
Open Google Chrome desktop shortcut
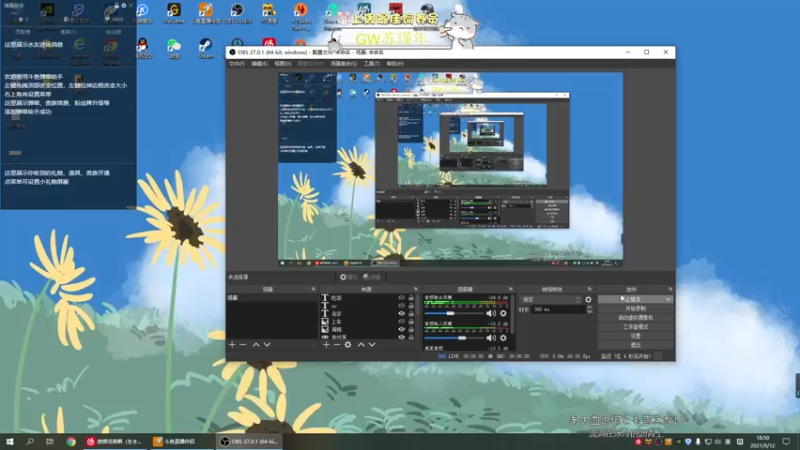111,51
